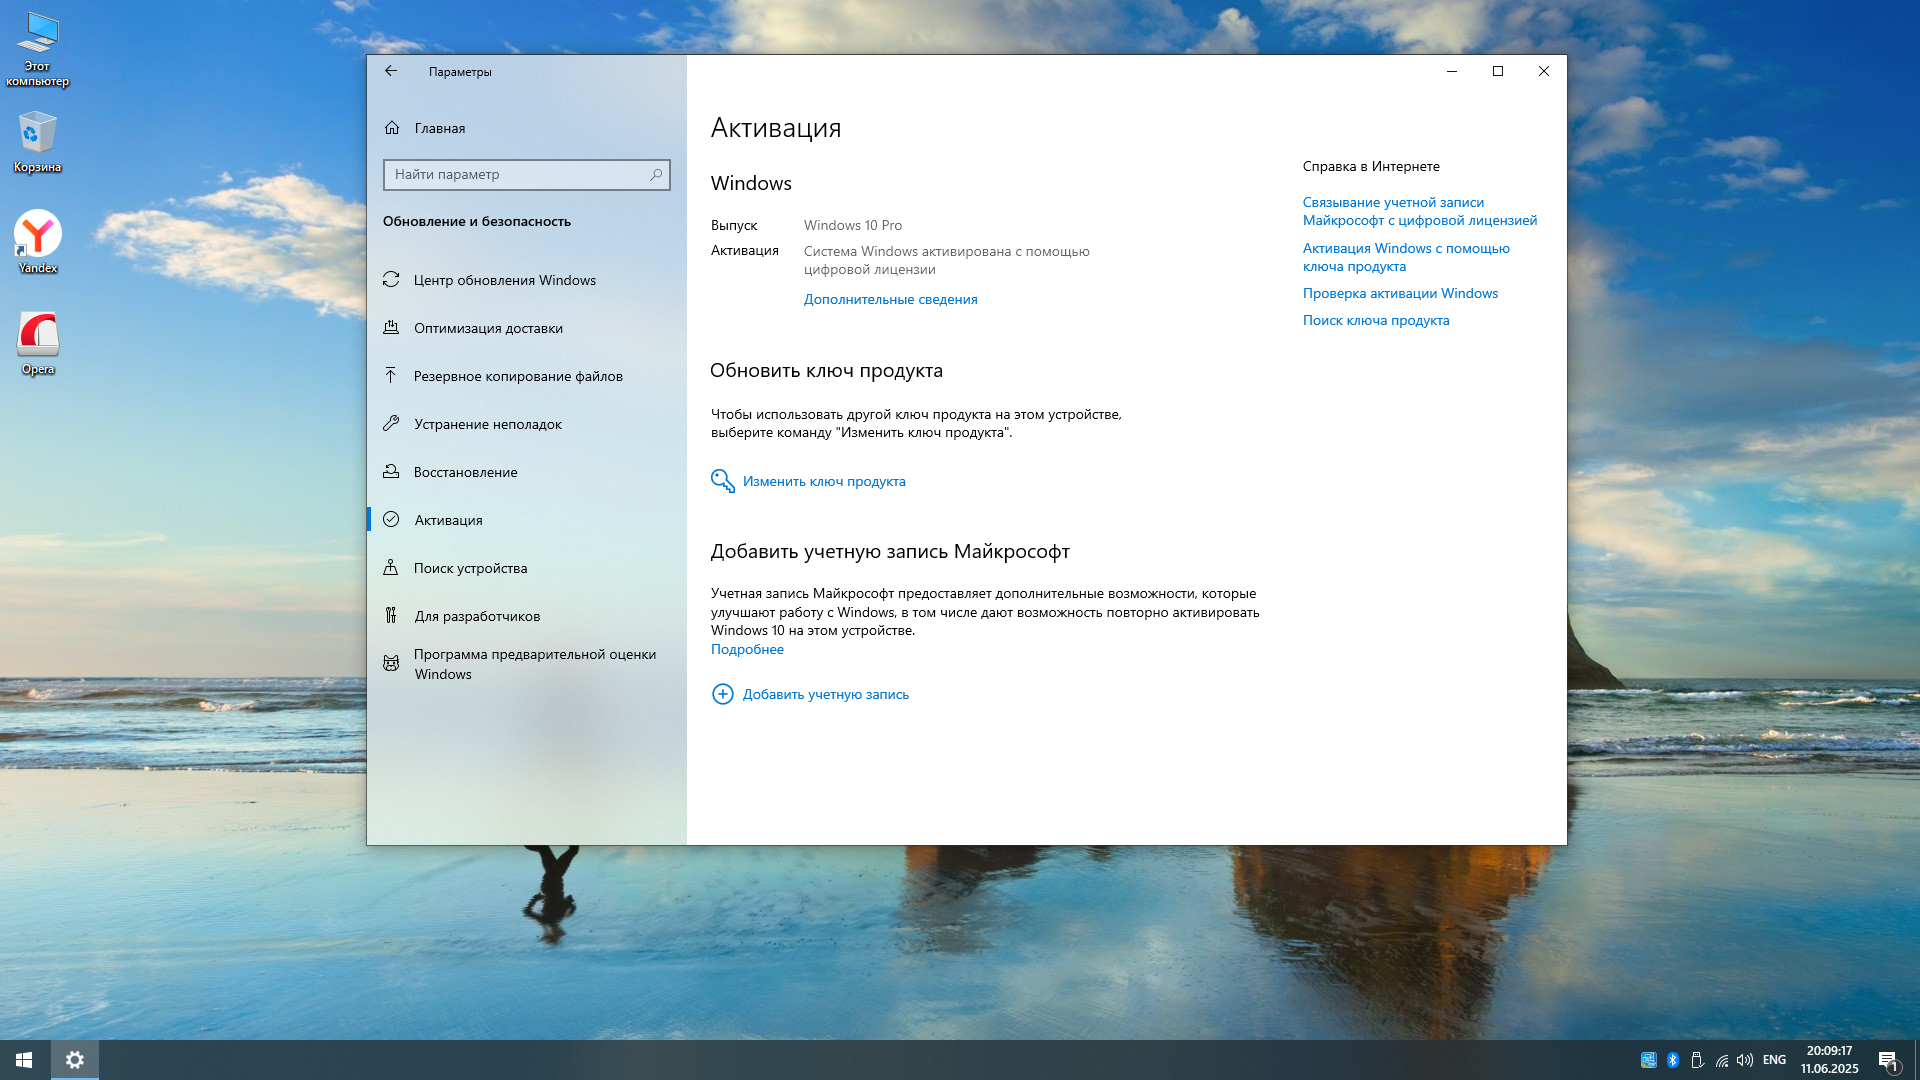The width and height of the screenshot is (1920, 1080).
Task: Click the search magnifier icon in Найти параметр
Action: click(656, 175)
